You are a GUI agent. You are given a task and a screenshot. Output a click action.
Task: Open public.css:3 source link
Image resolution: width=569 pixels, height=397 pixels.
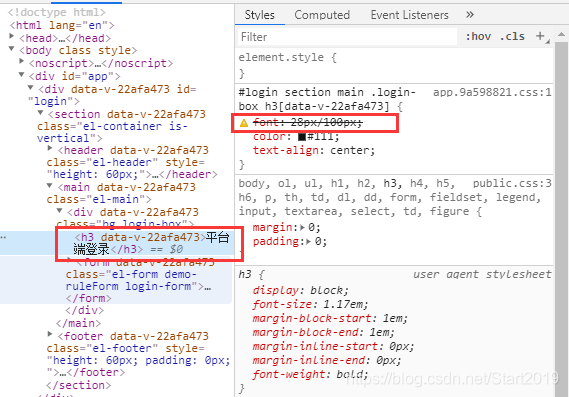(x=512, y=183)
